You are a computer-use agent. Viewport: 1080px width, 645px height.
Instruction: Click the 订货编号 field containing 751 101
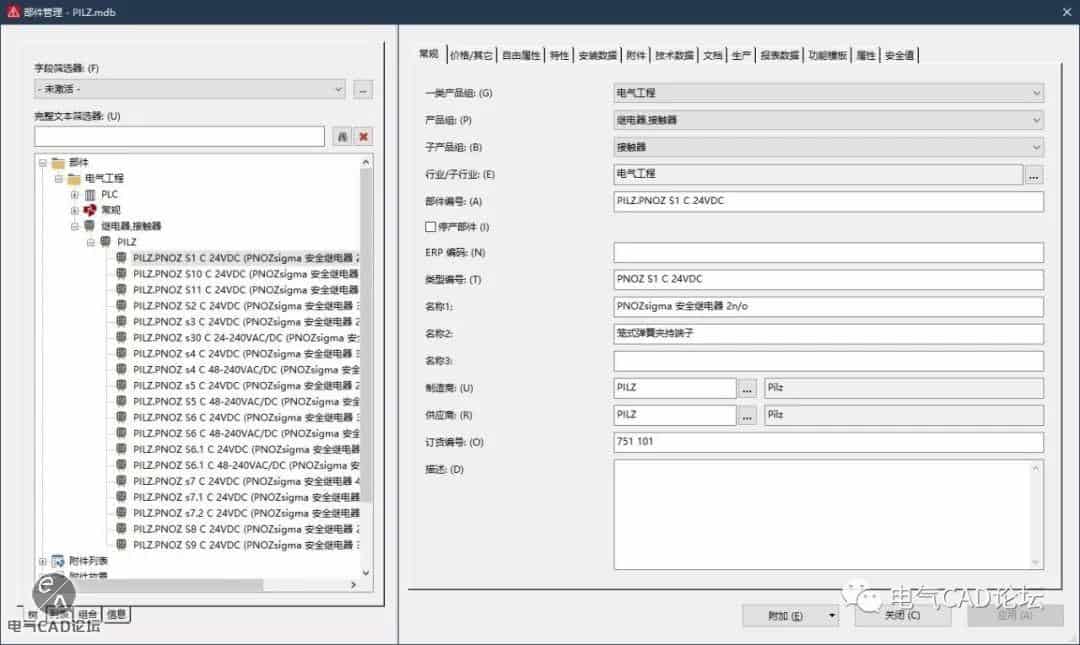point(829,442)
